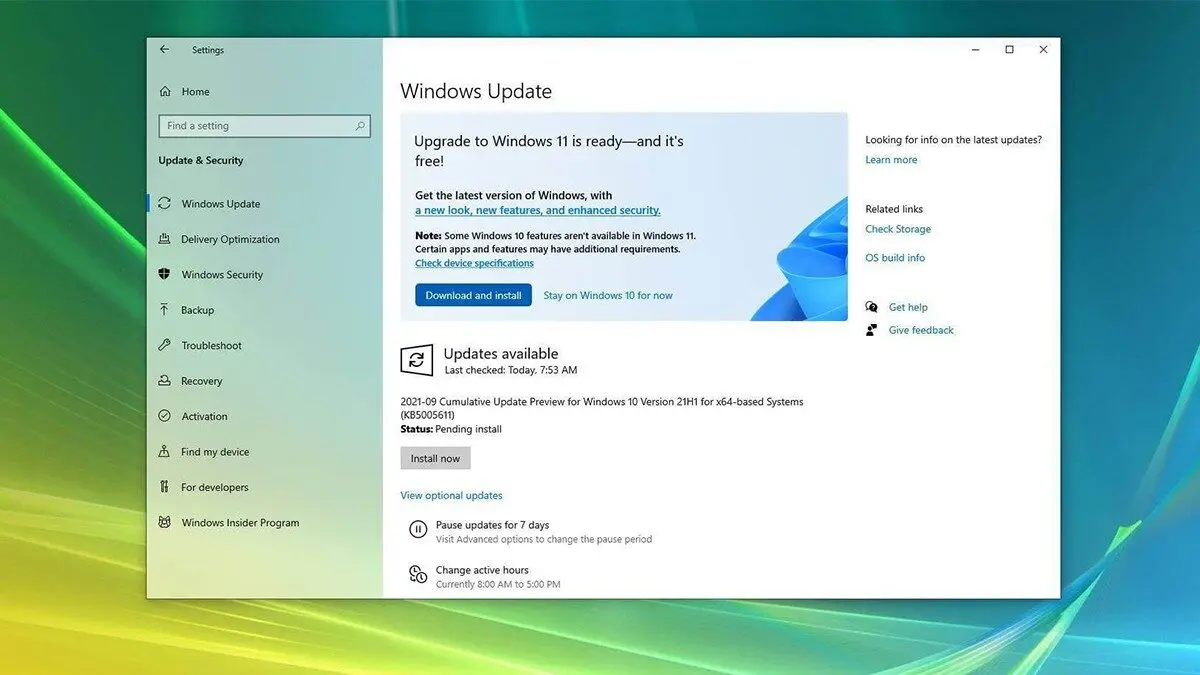Click the Delivery Optimization icon
1200x675 pixels.
165,239
